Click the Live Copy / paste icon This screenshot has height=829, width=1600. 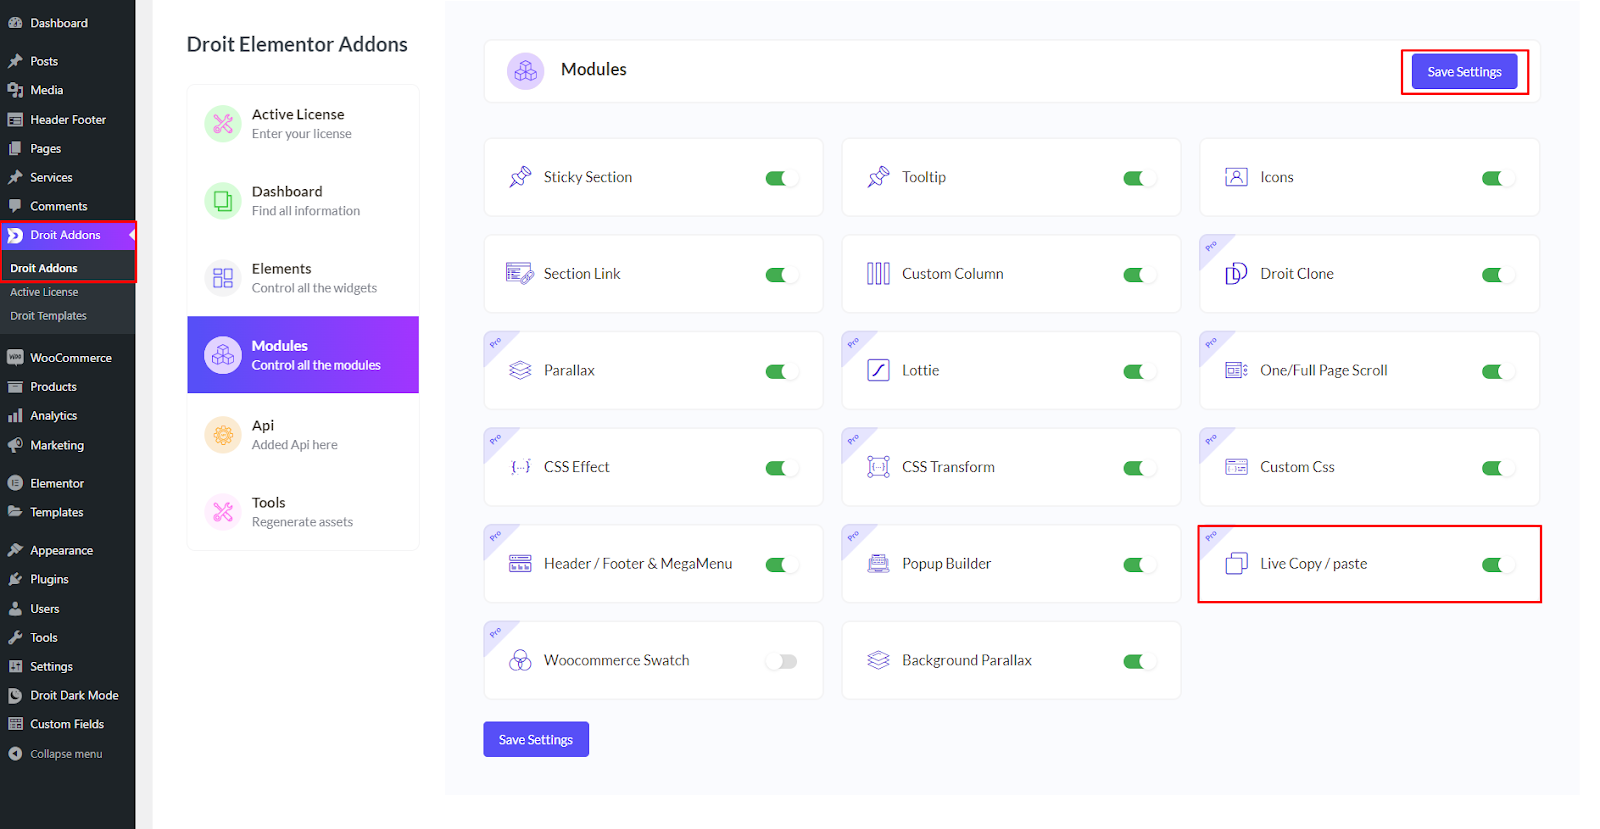click(1236, 564)
